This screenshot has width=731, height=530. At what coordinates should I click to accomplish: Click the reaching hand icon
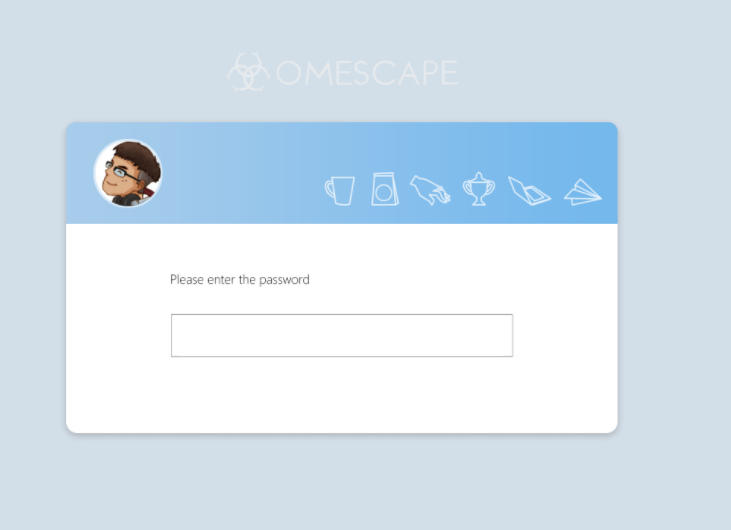point(430,190)
